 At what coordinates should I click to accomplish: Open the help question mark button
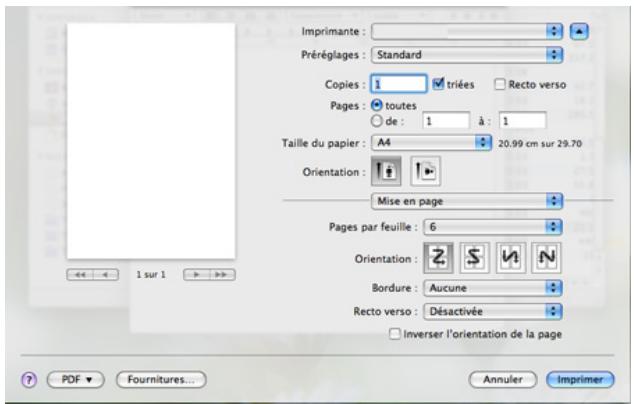(x=29, y=380)
